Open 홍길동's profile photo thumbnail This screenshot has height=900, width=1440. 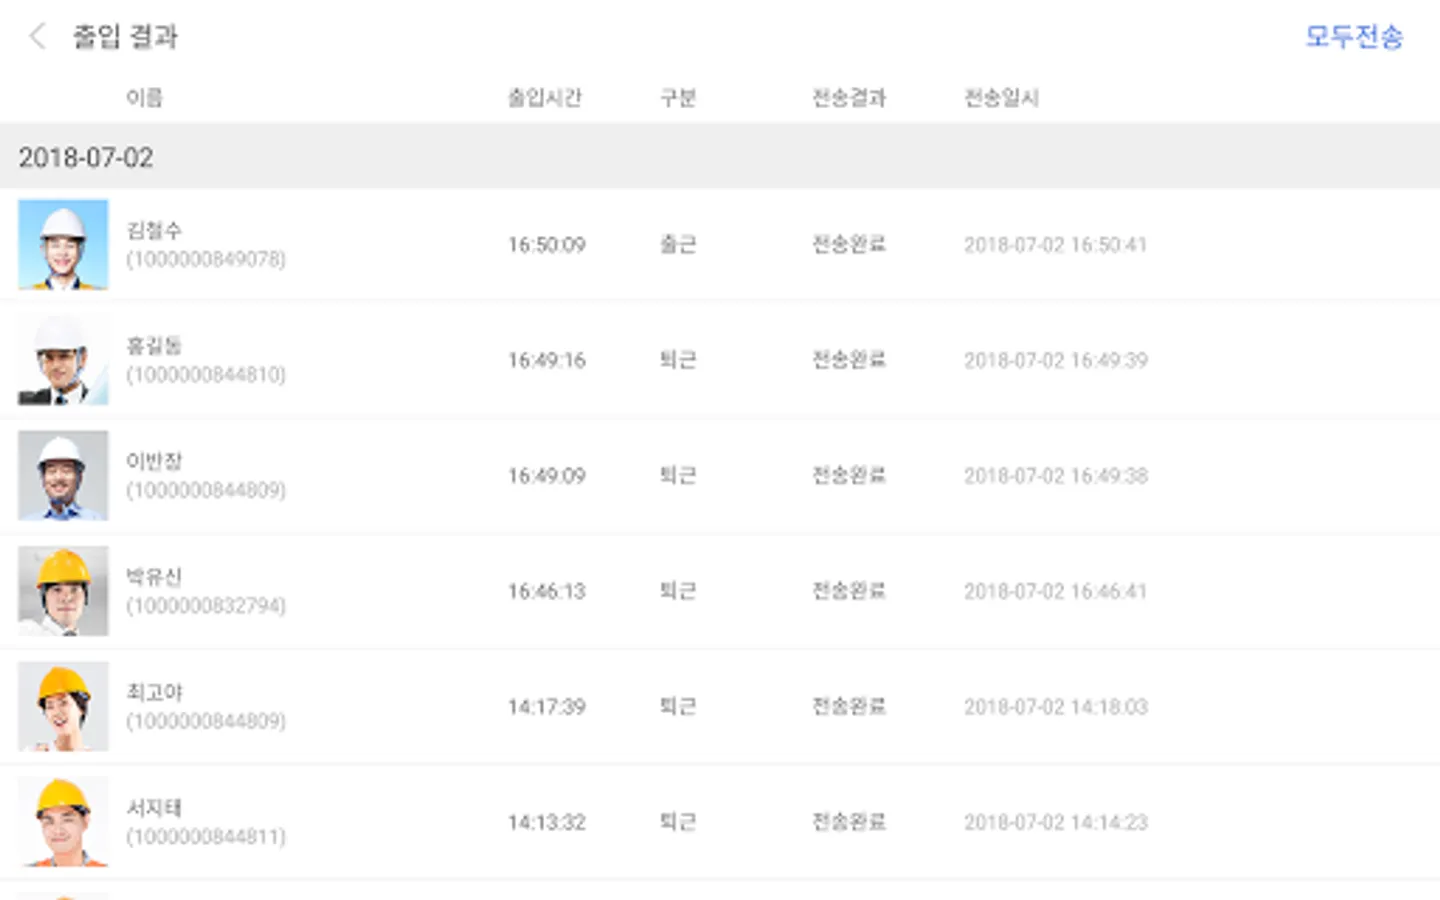pyautogui.click(x=63, y=360)
